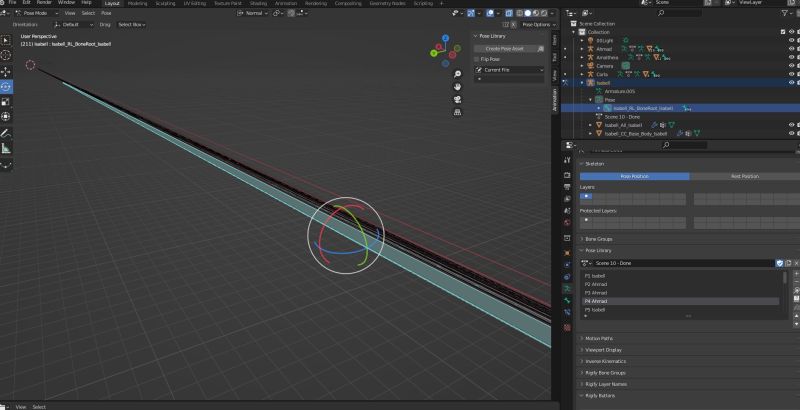
Task: Switch to the Animation workspace tab
Action: [x=286, y=4]
